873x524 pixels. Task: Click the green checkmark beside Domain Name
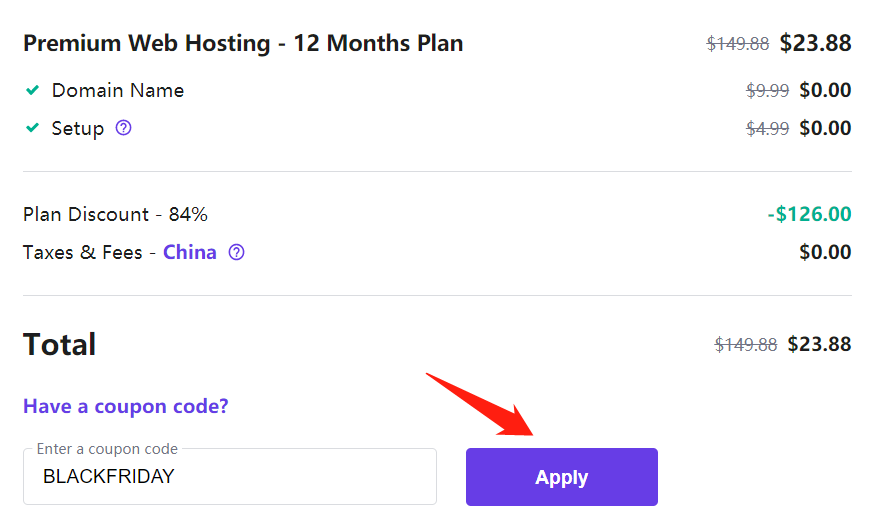33,90
